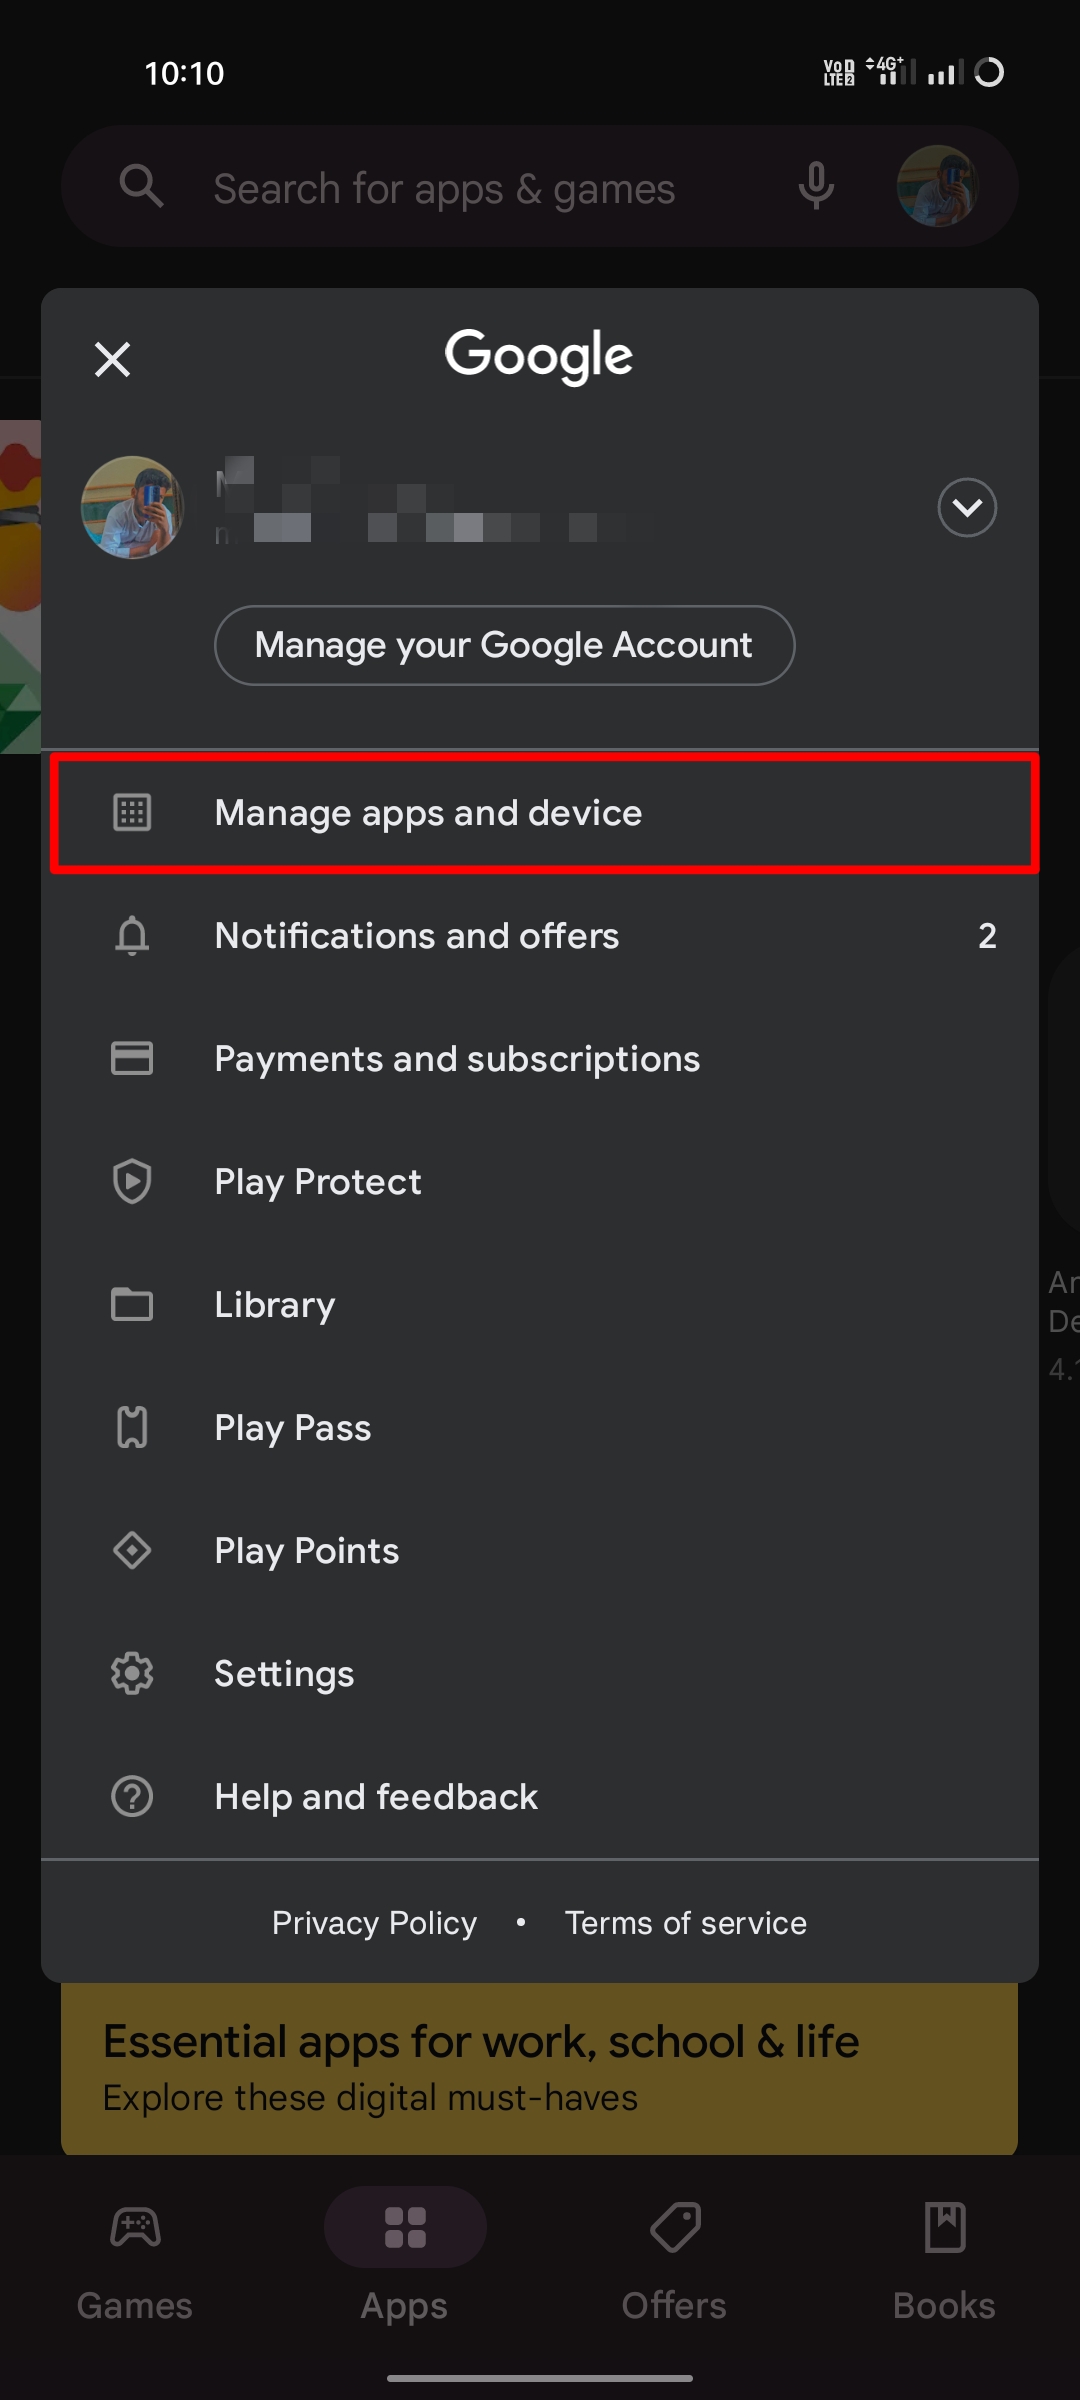Open Payments and subscriptions
Viewport: 1080px width, 2400px height.
[457, 1058]
